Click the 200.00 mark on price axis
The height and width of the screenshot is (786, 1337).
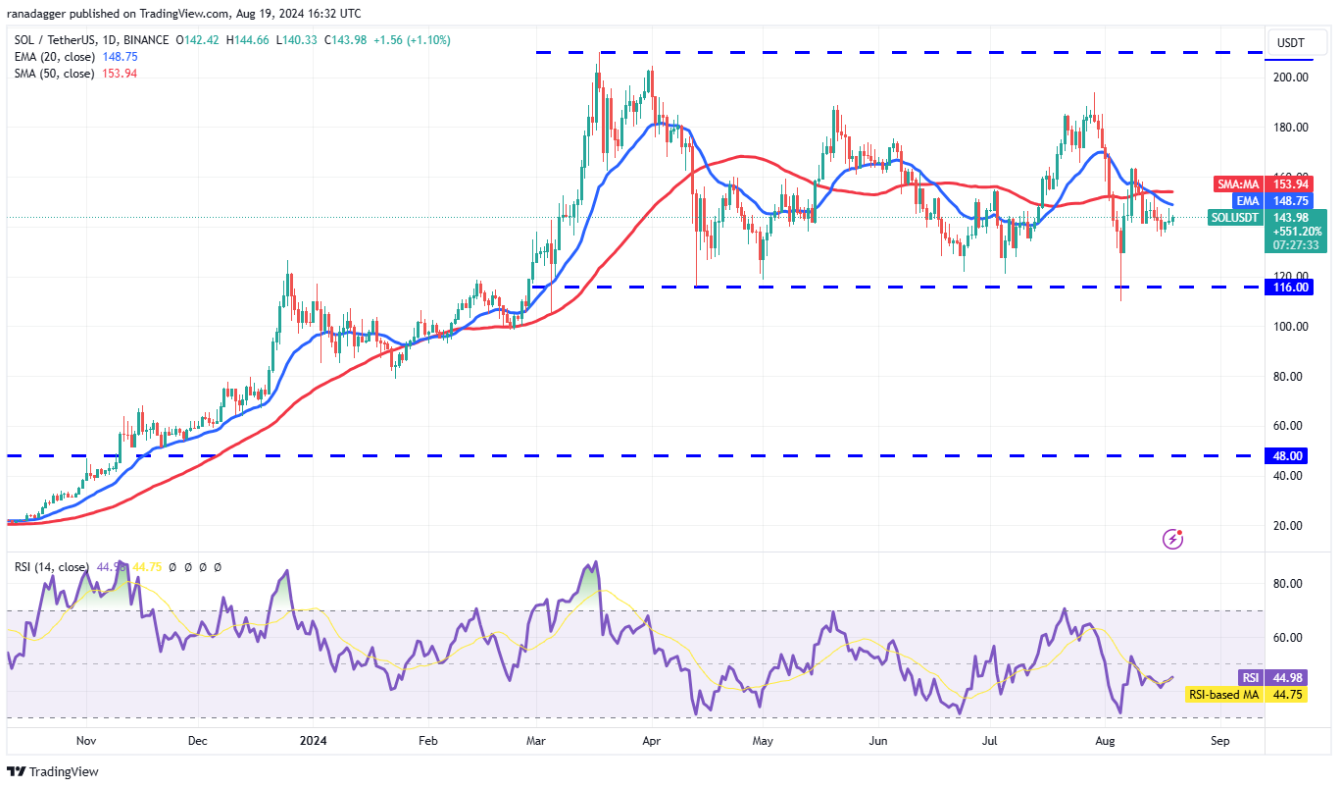pos(1290,77)
